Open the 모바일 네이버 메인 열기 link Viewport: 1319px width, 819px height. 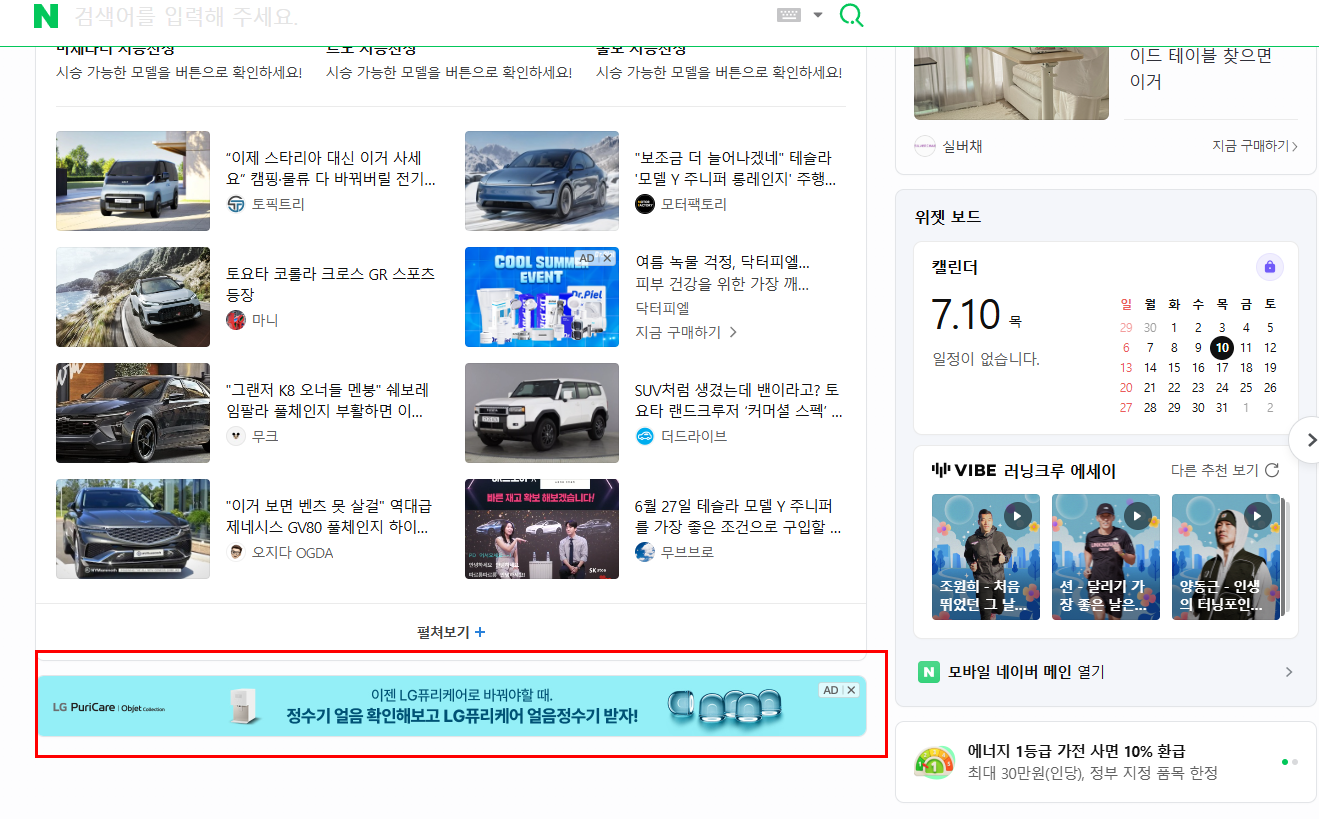pyautogui.click(x=1026, y=672)
